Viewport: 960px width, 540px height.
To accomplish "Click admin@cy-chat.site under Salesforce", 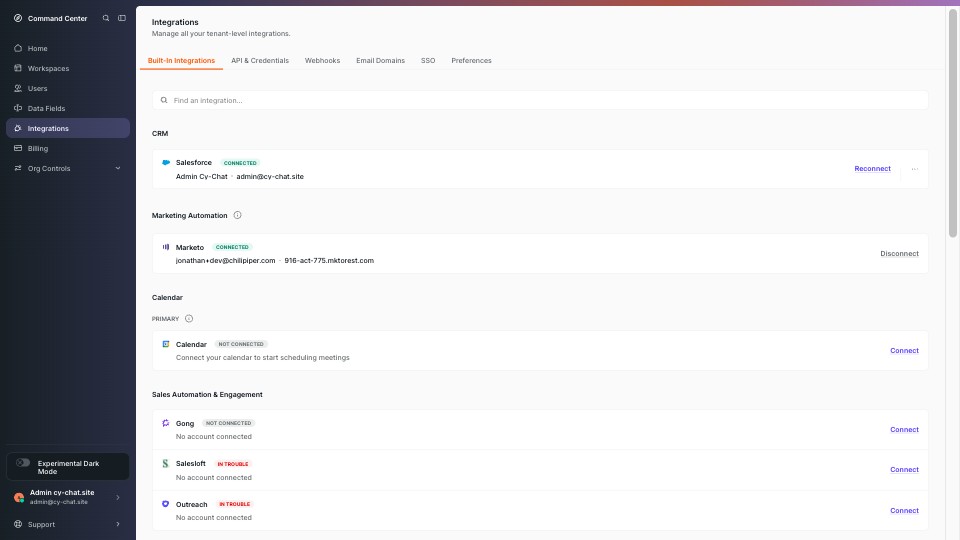I will (x=270, y=176).
